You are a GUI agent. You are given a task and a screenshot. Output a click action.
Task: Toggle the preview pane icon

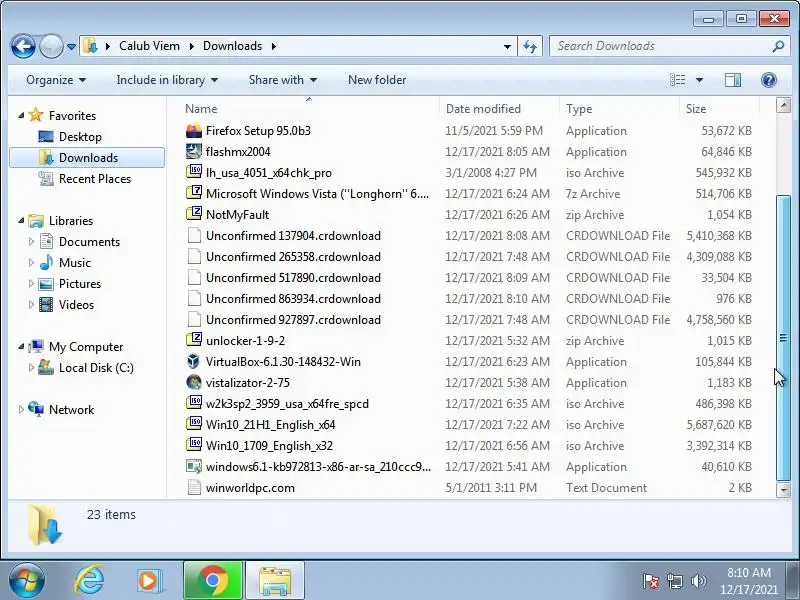click(x=733, y=80)
